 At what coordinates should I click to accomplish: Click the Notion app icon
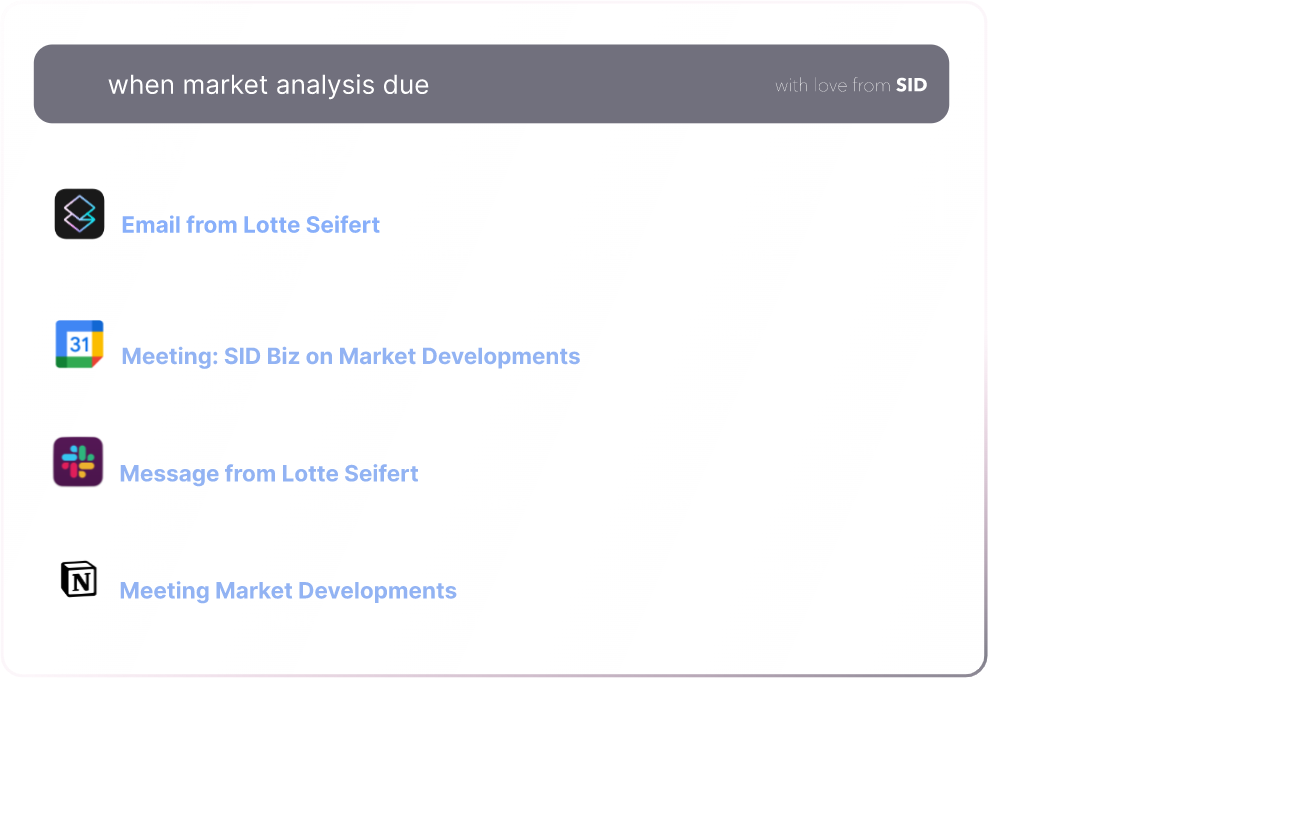(x=79, y=579)
